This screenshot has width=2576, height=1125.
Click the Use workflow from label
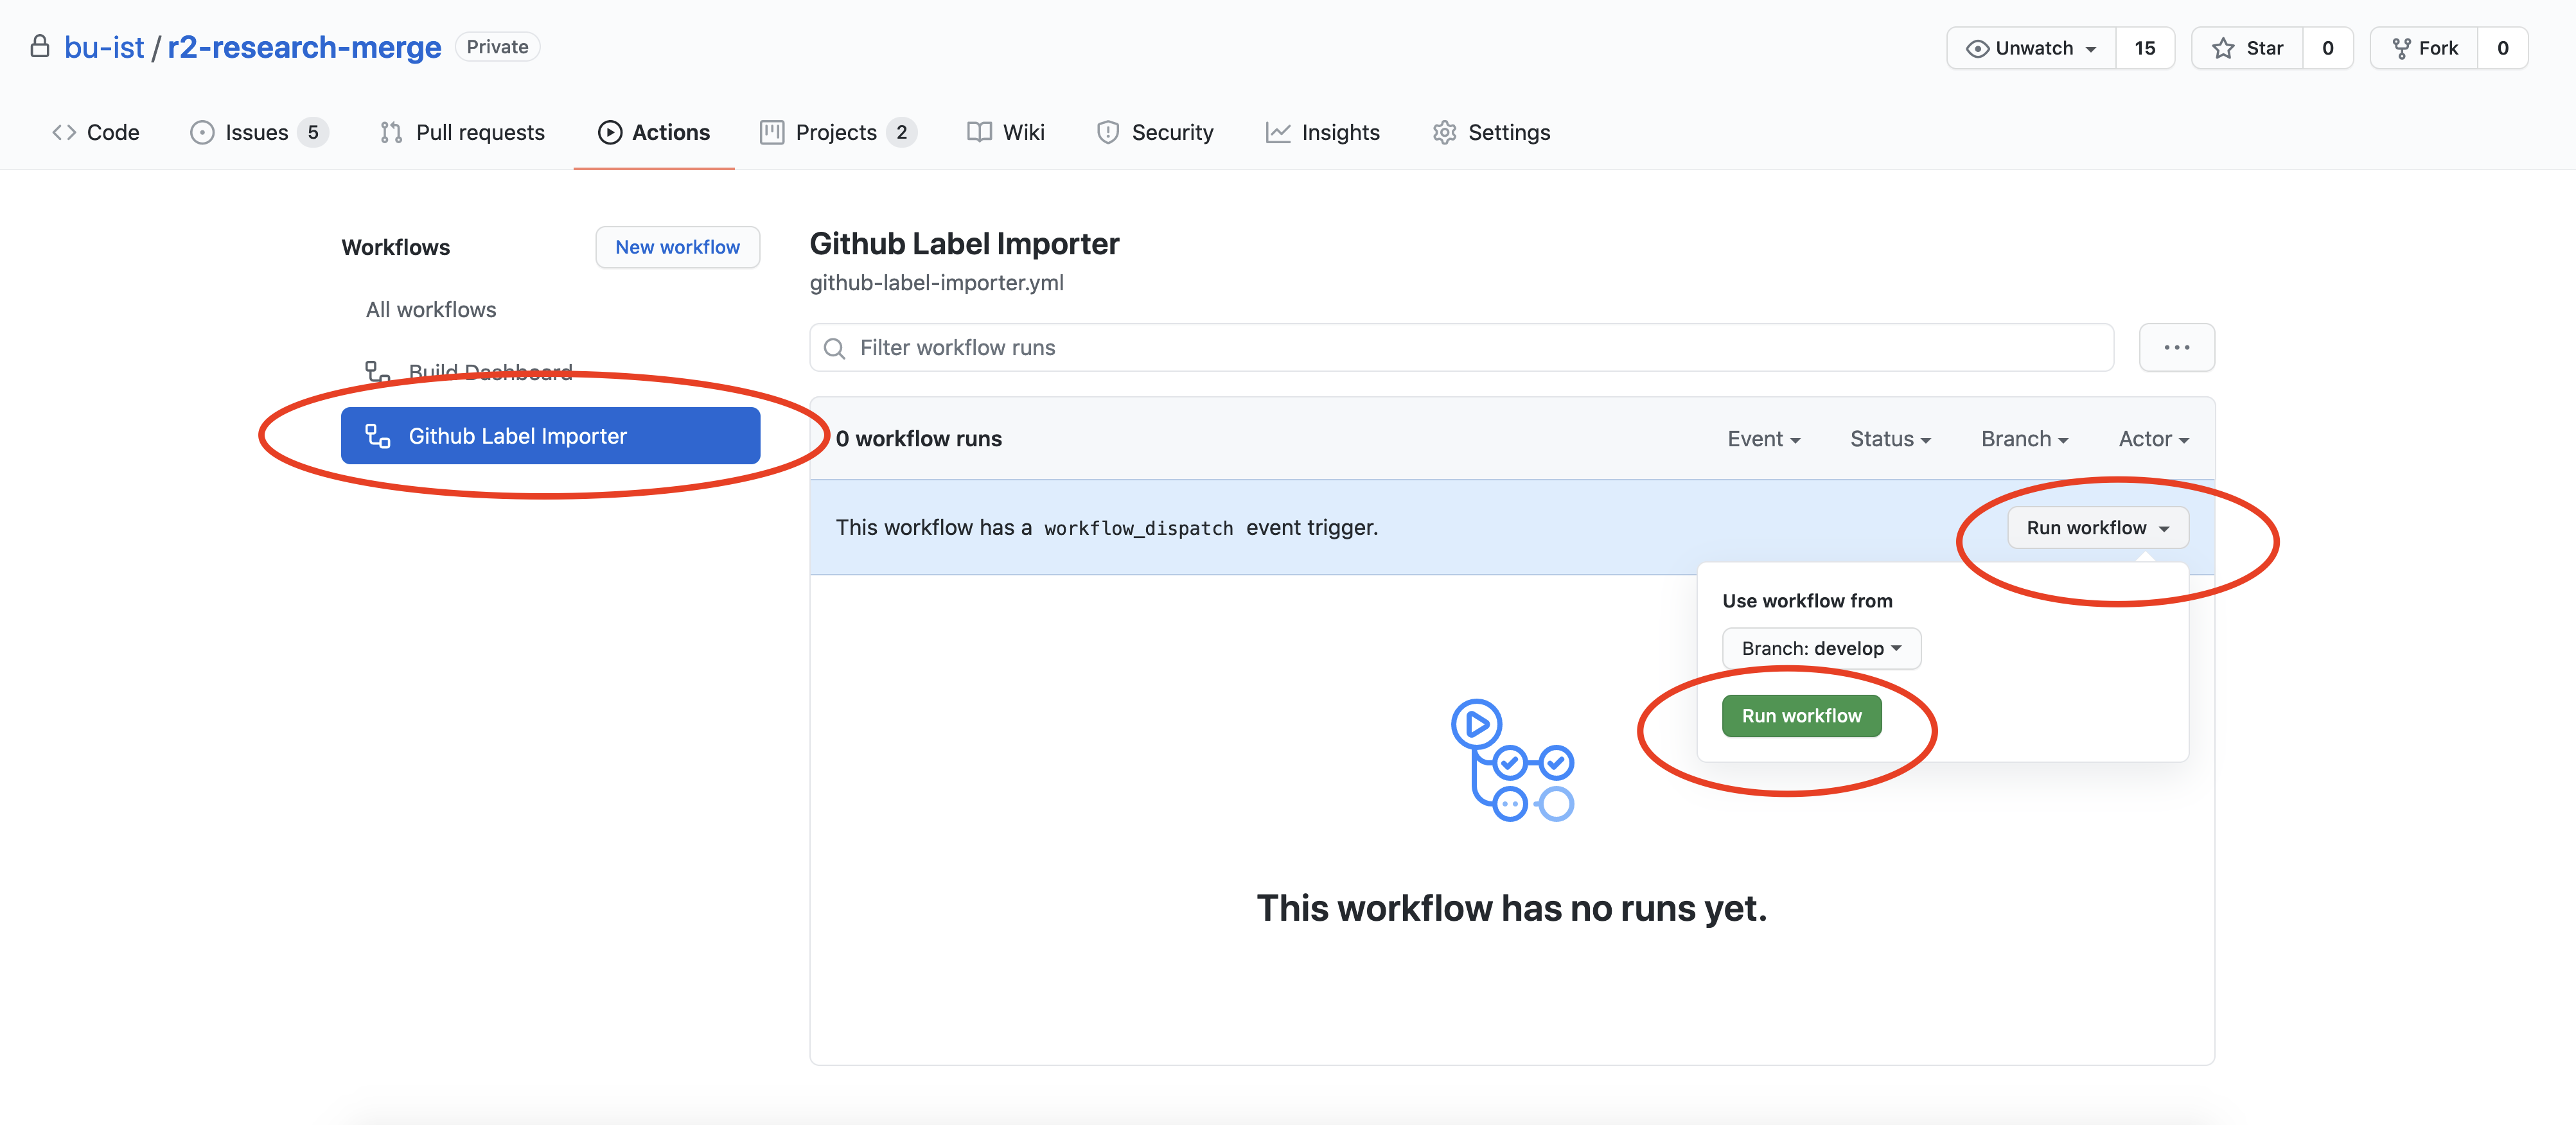(1807, 601)
